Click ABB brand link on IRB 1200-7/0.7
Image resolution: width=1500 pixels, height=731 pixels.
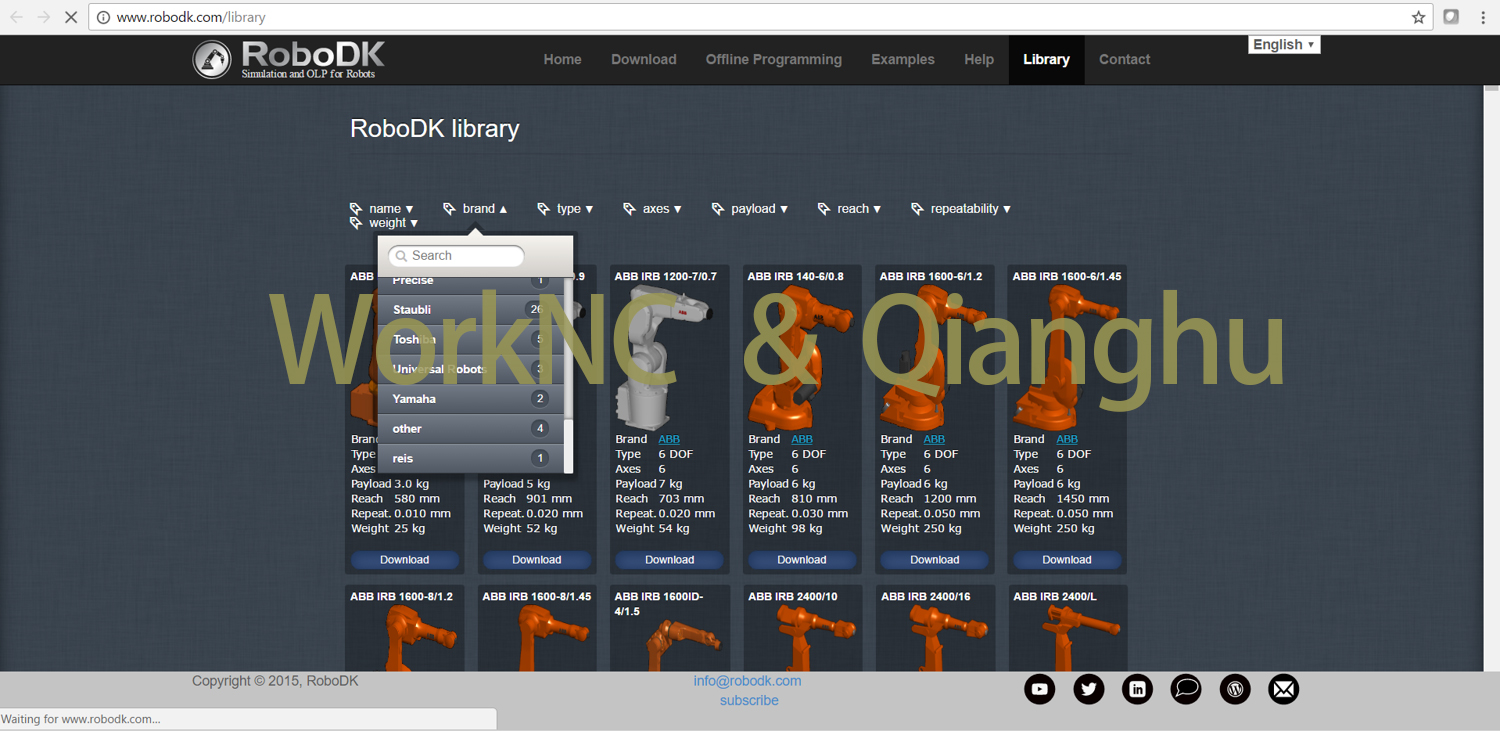(x=669, y=439)
